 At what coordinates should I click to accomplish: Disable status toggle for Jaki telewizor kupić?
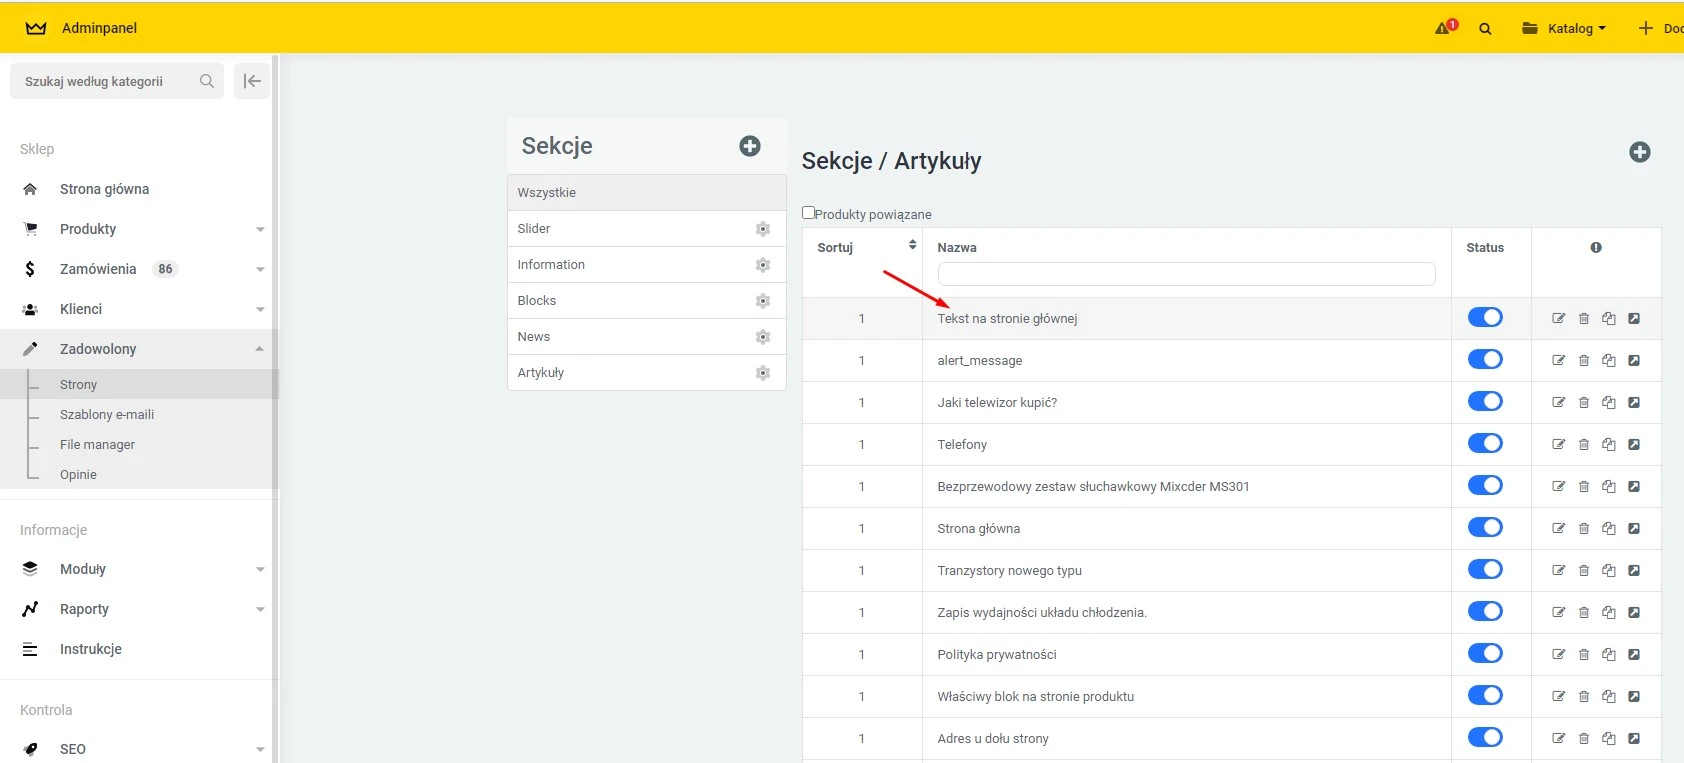pyautogui.click(x=1485, y=402)
